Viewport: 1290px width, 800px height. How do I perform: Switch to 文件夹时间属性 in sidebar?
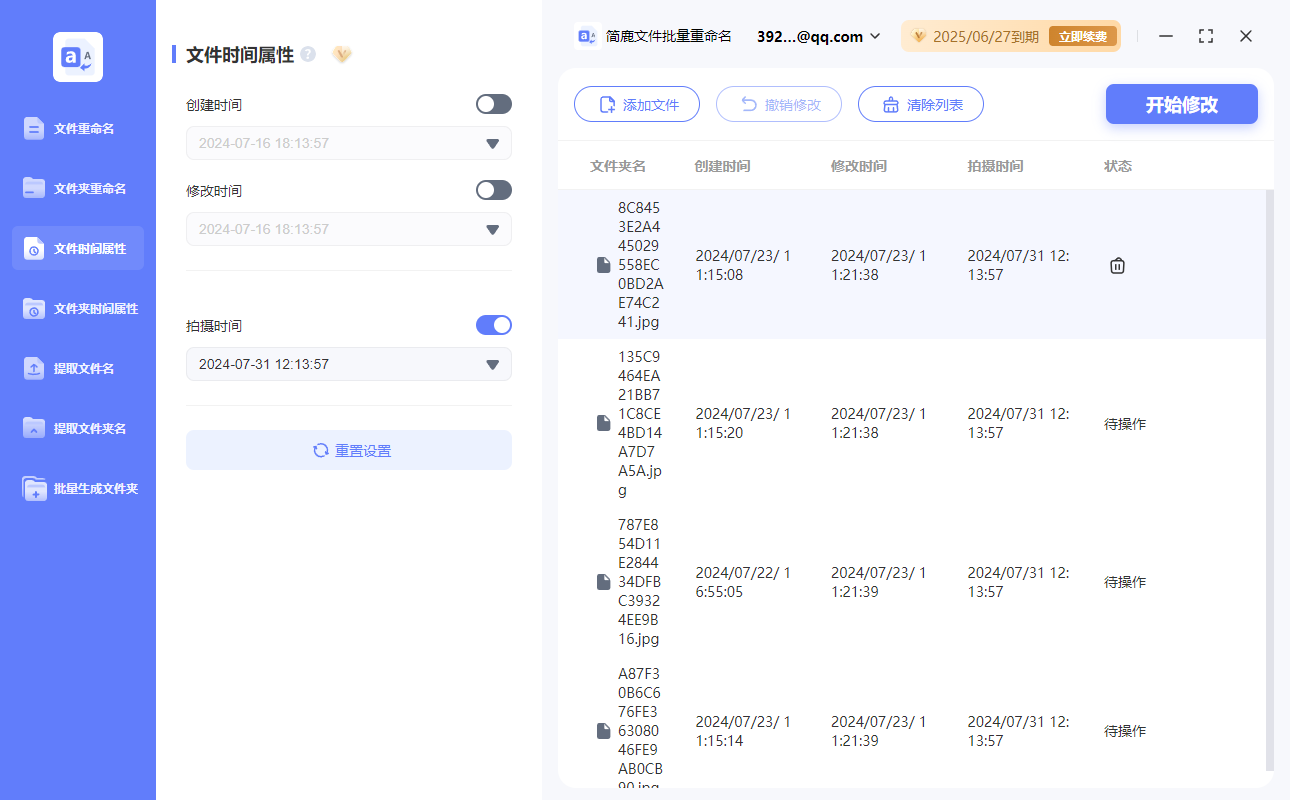(77, 308)
